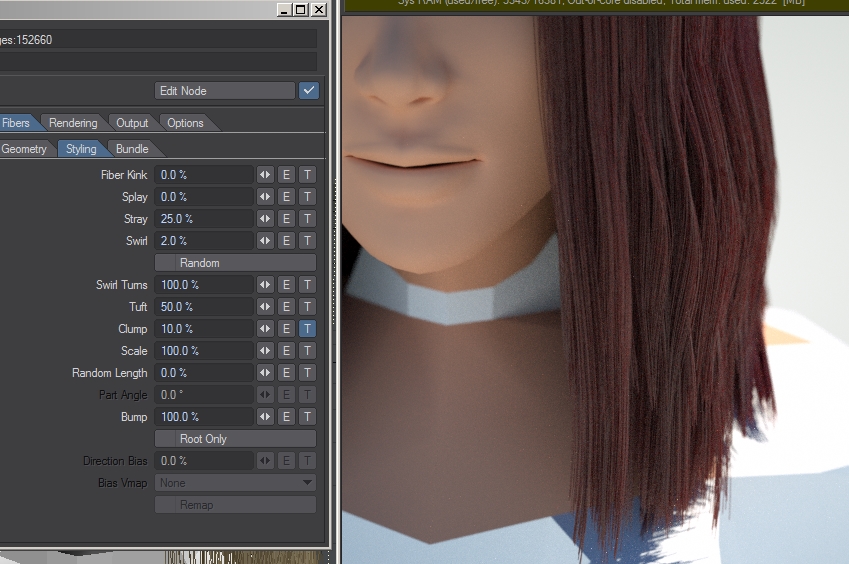The image size is (849, 564).
Task: Open the Geometry sub-tab
Action: [x=24, y=149]
